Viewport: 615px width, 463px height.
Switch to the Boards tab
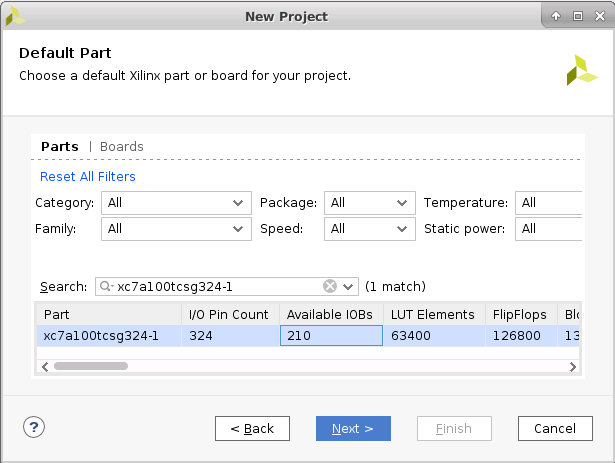coord(121,147)
